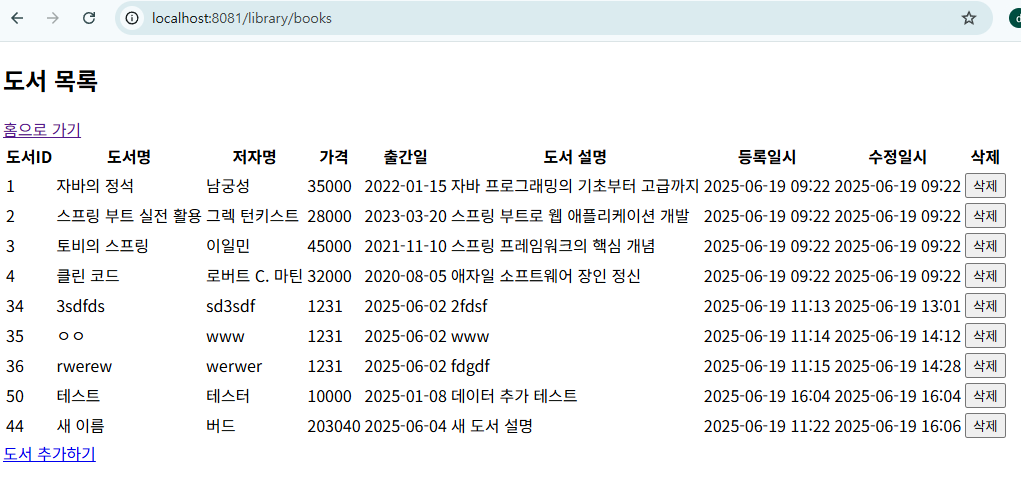Select the author cell 이일민

click(227, 246)
